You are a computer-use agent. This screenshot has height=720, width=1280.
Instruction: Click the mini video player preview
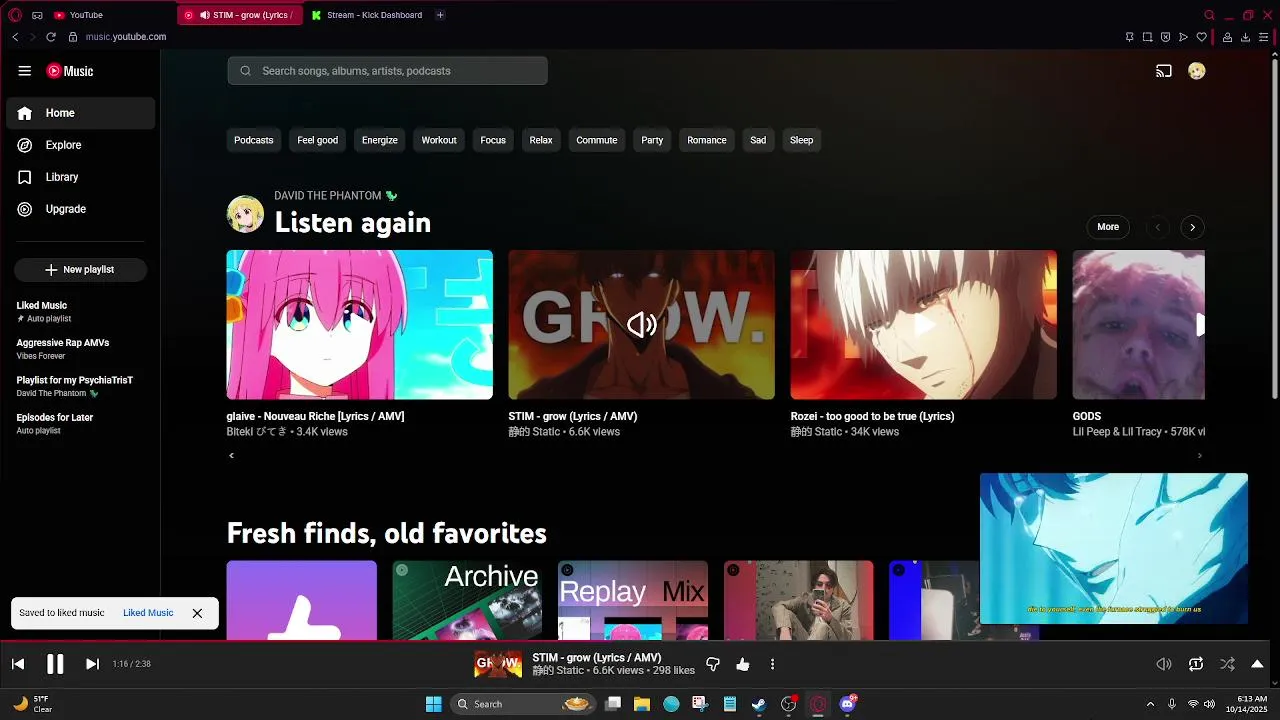(1114, 549)
